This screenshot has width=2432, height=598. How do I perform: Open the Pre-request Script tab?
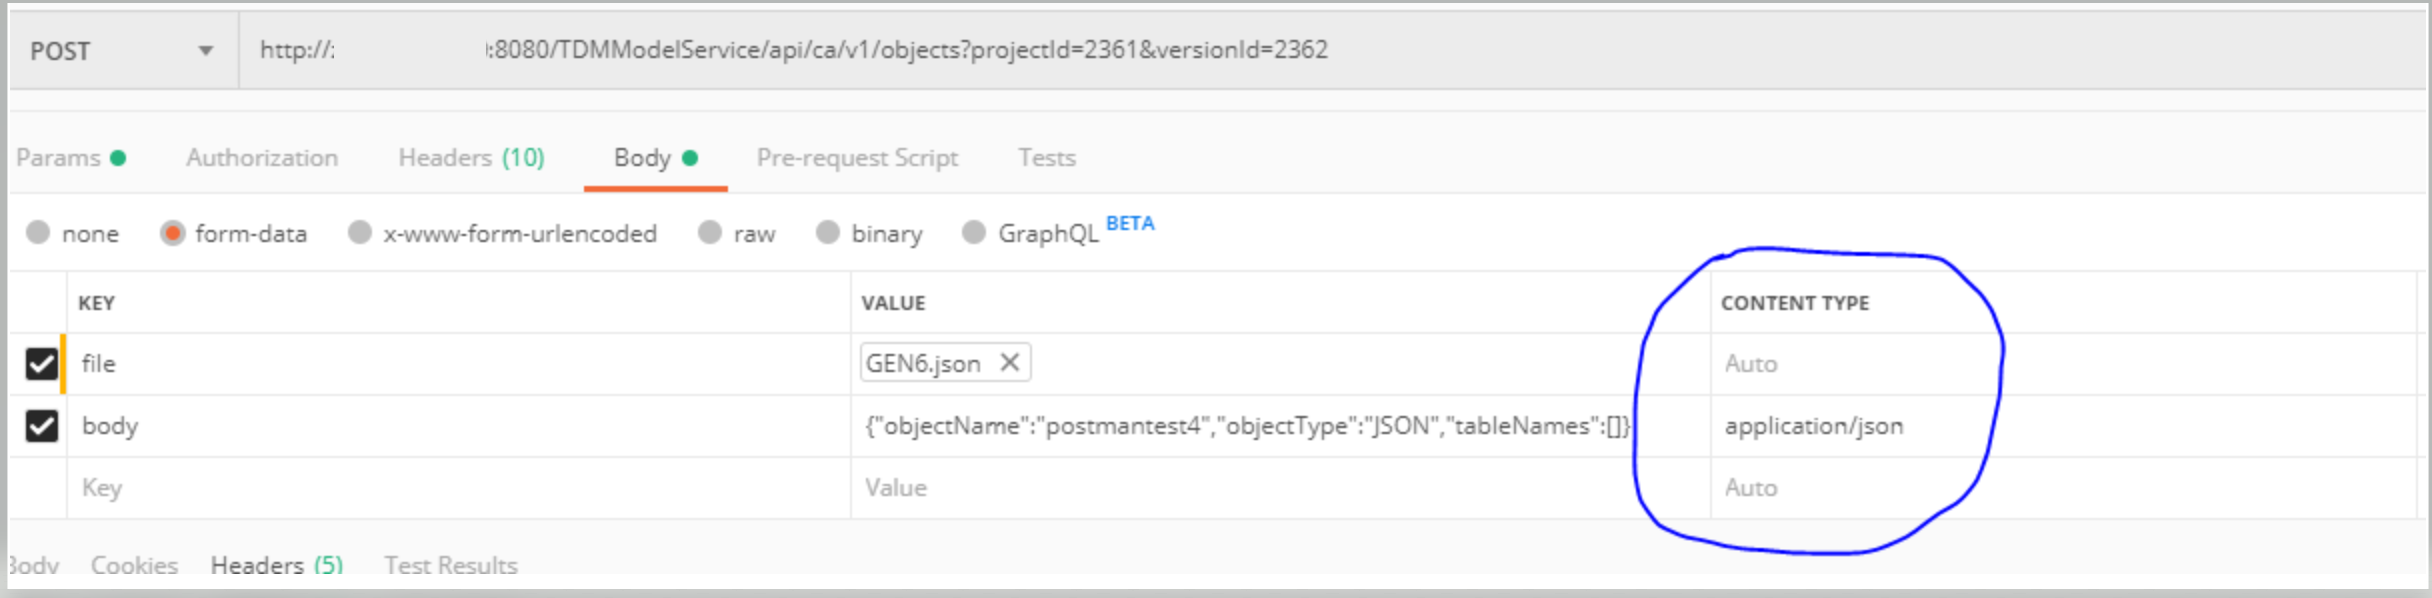coord(857,158)
